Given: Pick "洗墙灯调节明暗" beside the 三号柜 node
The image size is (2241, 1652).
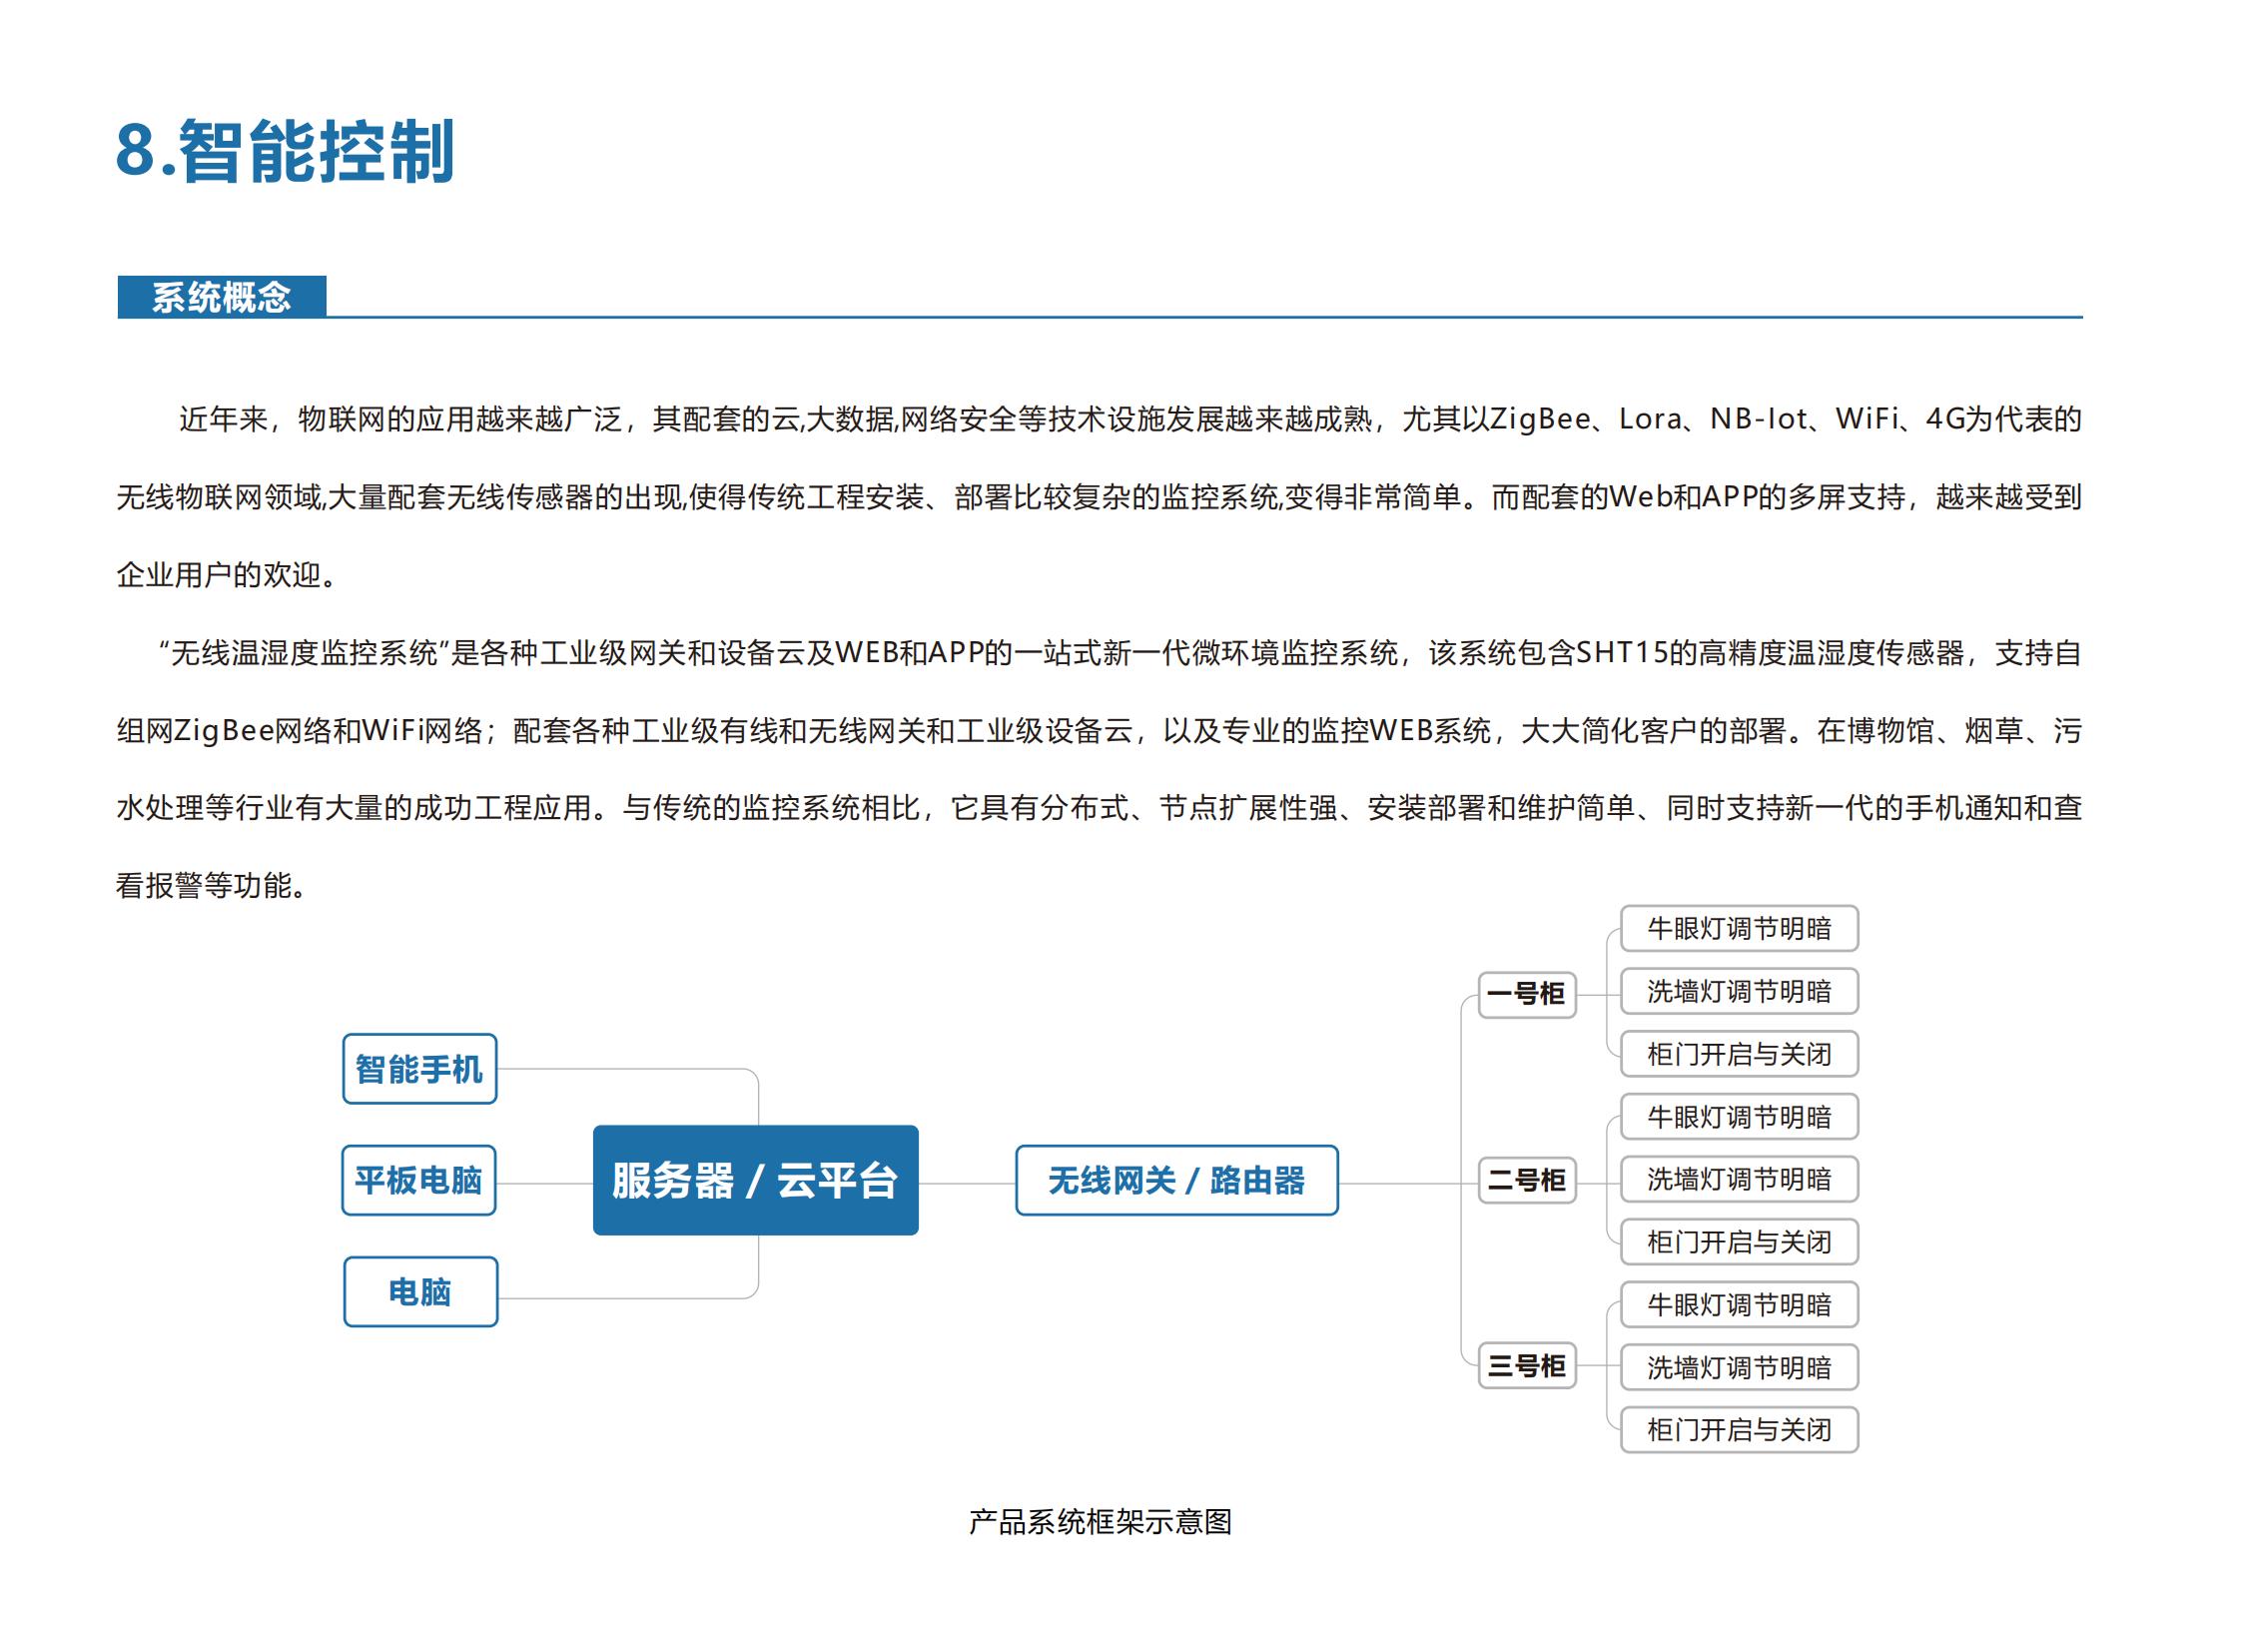Looking at the screenshot, I should 1739,1367.
